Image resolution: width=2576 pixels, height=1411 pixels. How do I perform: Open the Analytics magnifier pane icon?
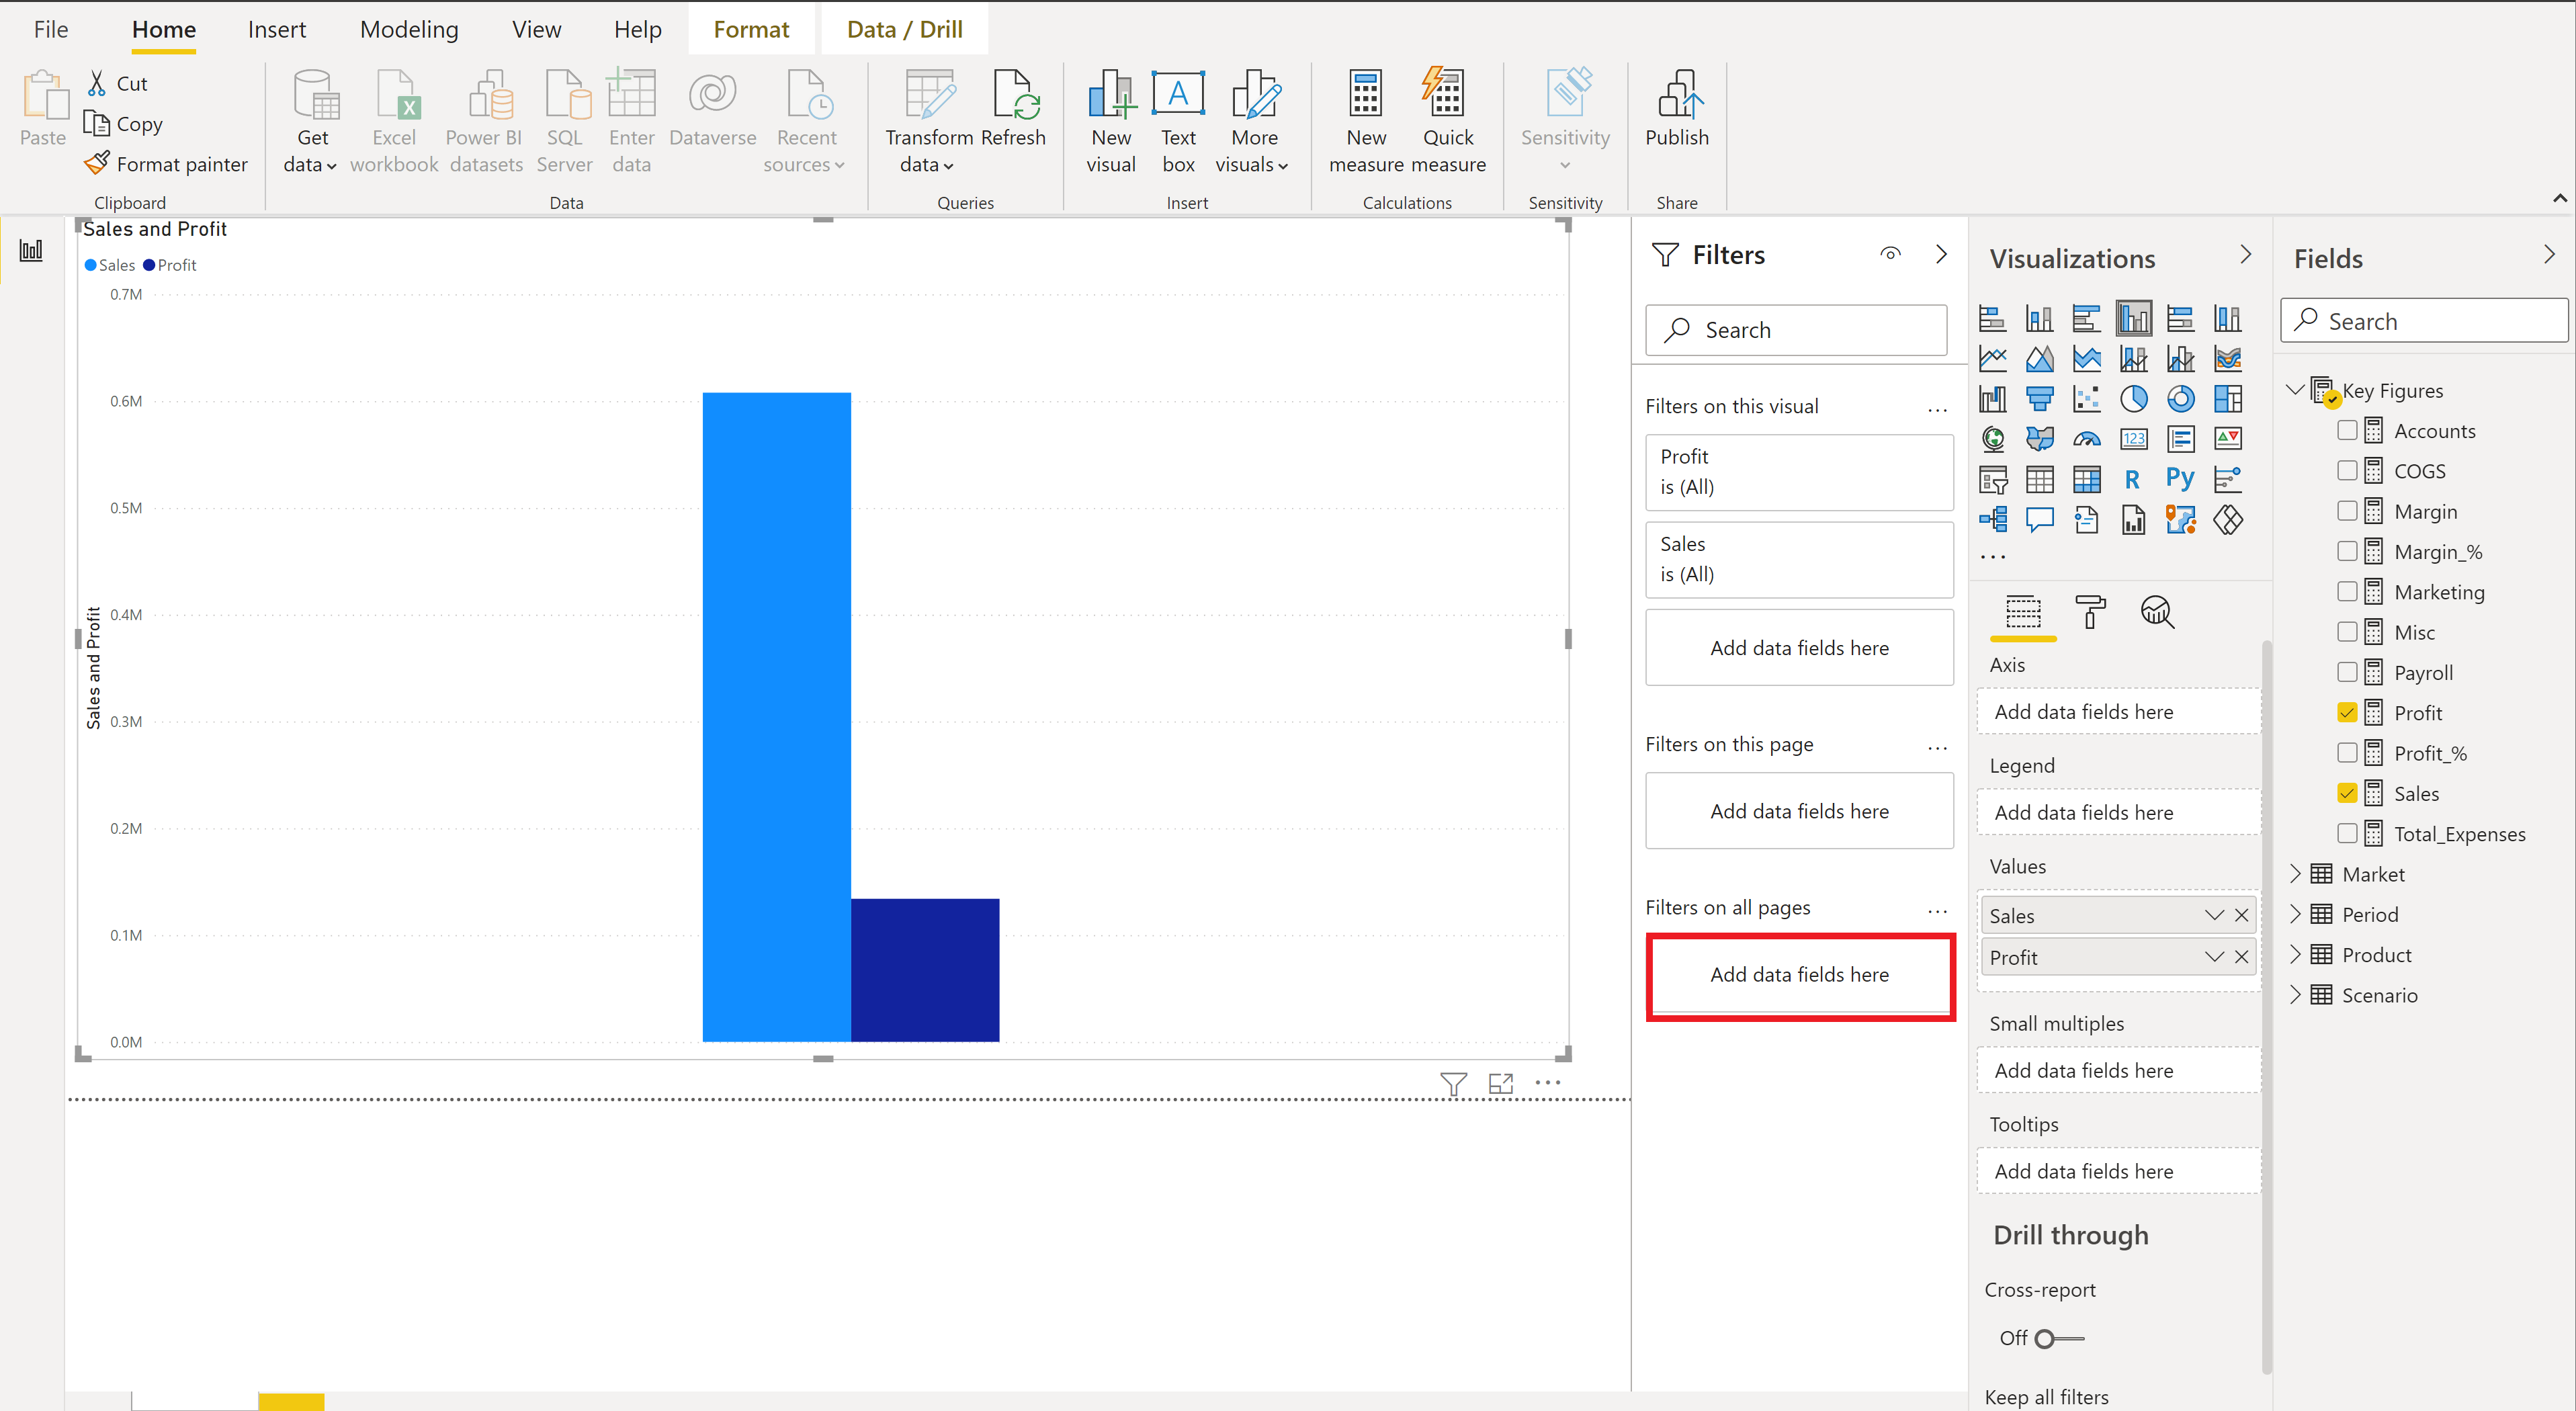(x=2157, y=611)
